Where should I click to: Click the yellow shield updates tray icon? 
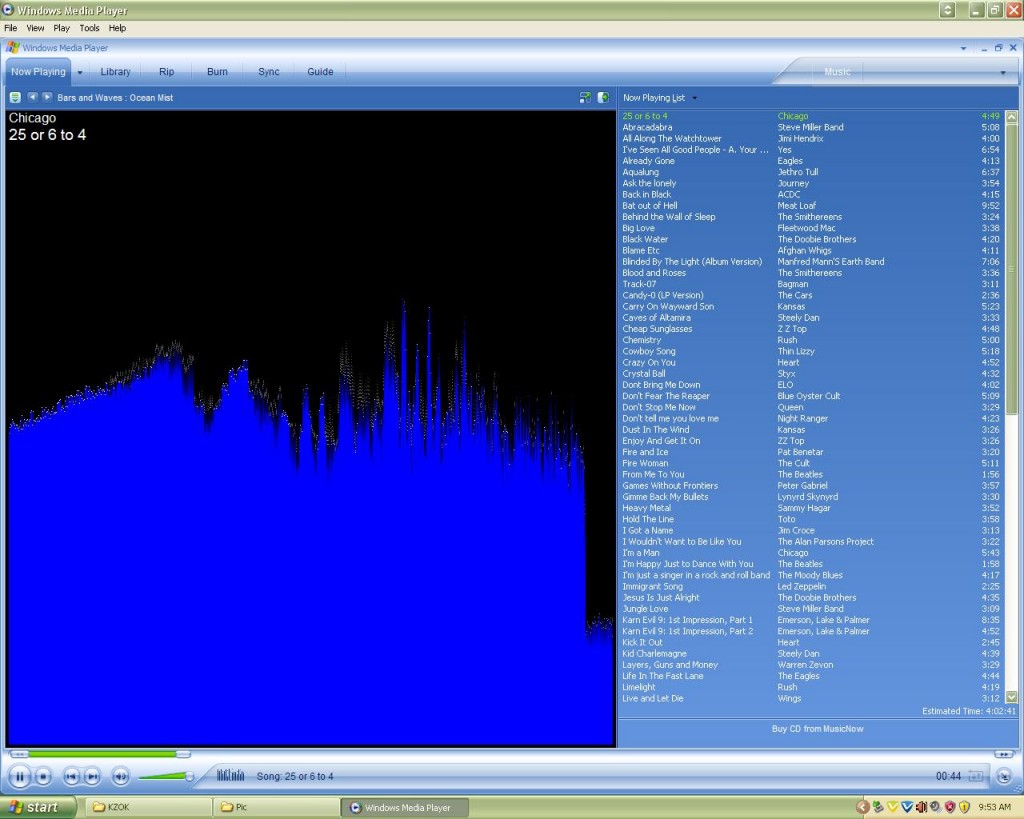(x=965, y=807)
